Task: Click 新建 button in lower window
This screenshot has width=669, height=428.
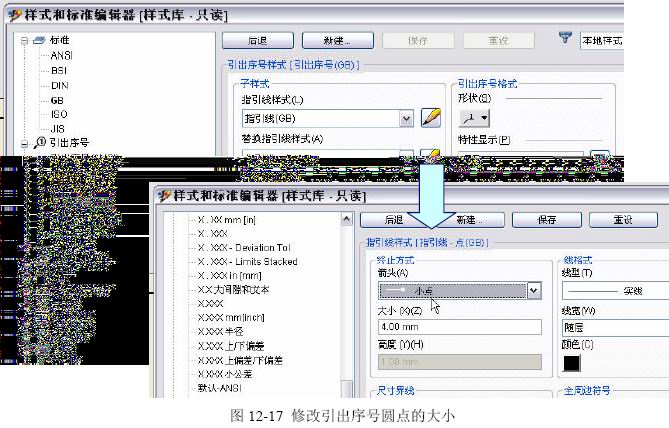Action: tap(468, 220)
